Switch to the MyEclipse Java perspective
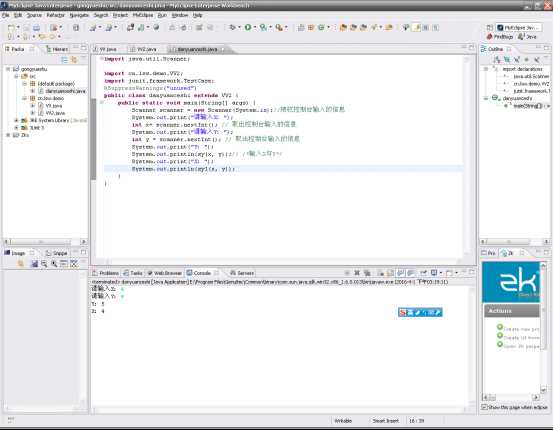Viewport: 553px width, 430px height. pos(518,28)
